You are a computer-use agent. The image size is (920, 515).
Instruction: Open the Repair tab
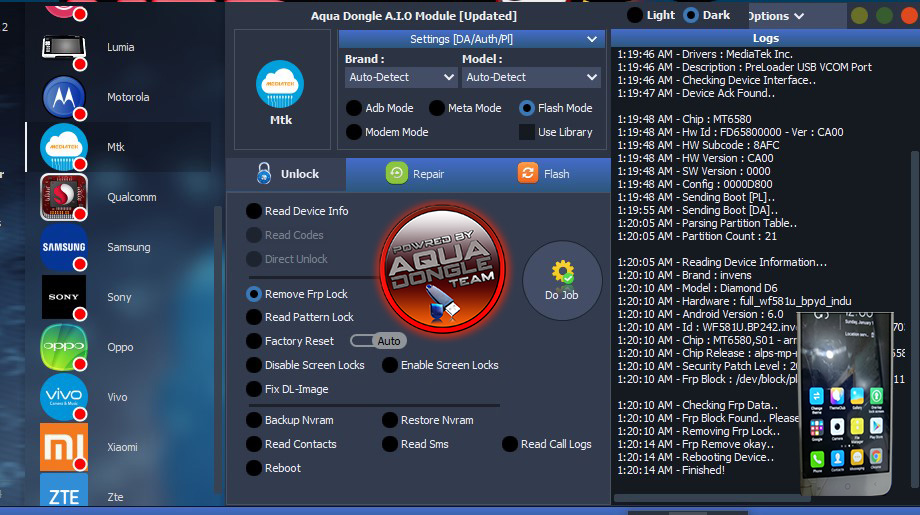click(415, 174)
